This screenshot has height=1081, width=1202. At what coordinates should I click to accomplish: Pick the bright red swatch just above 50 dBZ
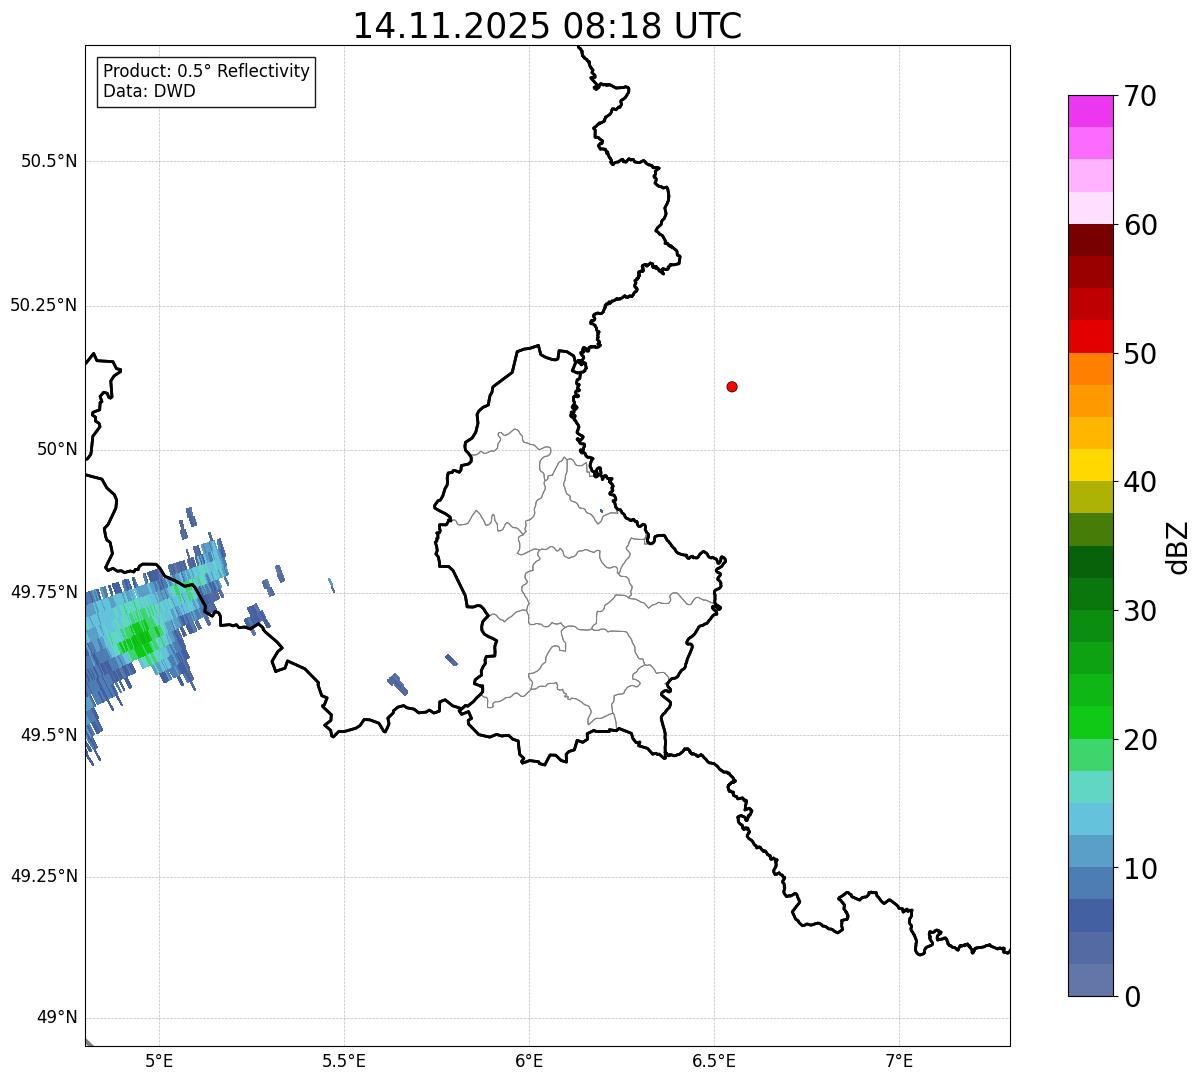pos(1090,337)
